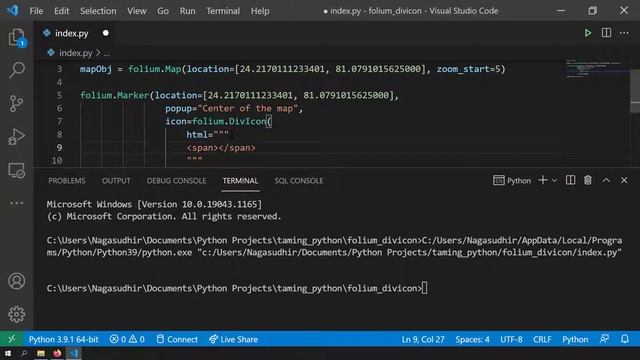This screenshot has width=640, height=360.
Task: Click Connect in the status bar
Action: (x=177, y=339)
